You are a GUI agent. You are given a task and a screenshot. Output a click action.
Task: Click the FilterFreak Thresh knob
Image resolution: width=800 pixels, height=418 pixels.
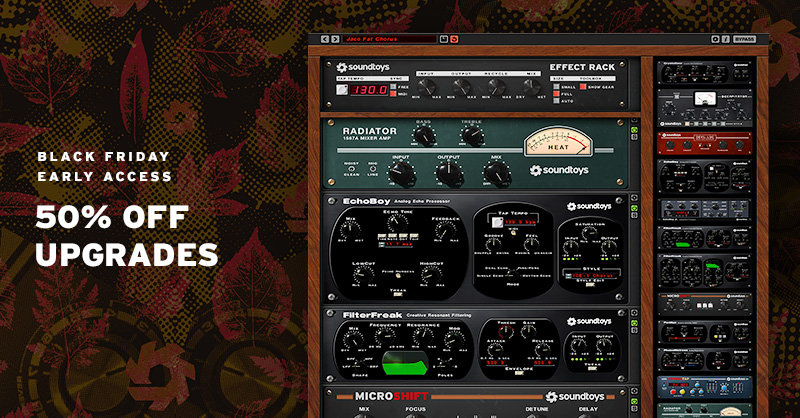tap(506, 332)
